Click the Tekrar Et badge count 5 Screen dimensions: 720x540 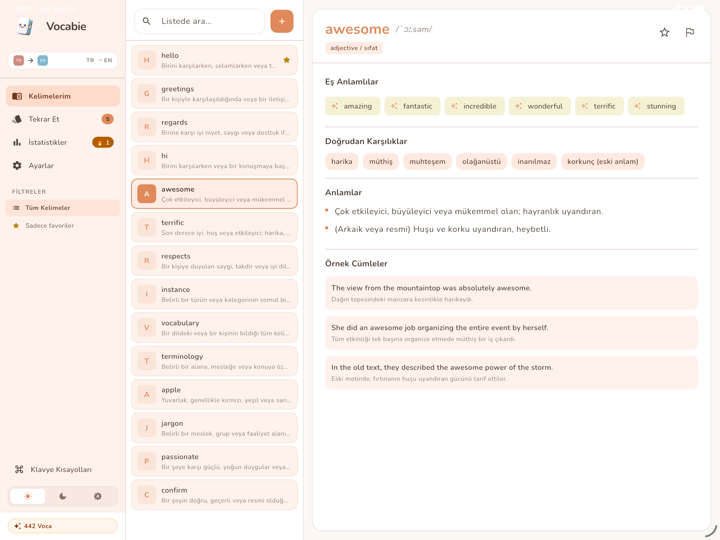pos(107,119)
